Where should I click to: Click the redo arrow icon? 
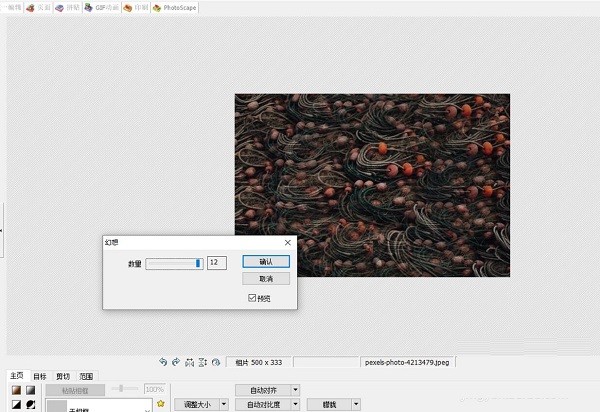(176, 362)
